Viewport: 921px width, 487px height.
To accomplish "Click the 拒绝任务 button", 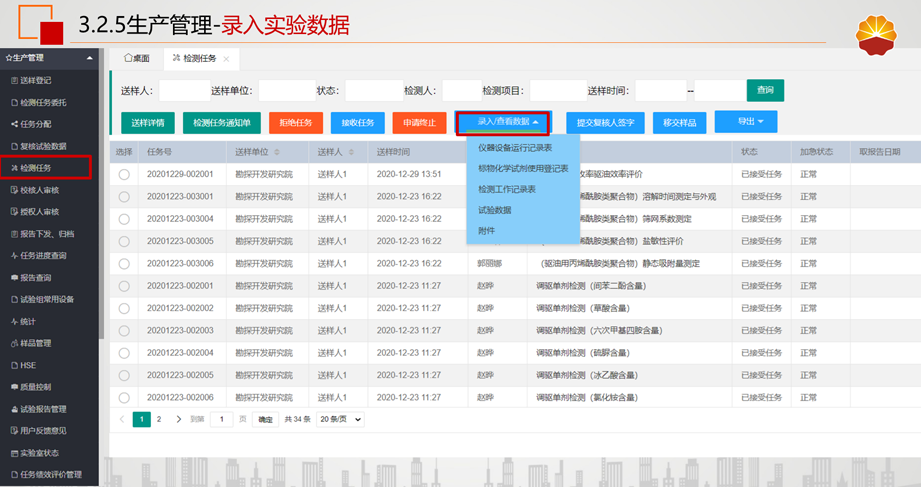I will click(x=296, y=123).
